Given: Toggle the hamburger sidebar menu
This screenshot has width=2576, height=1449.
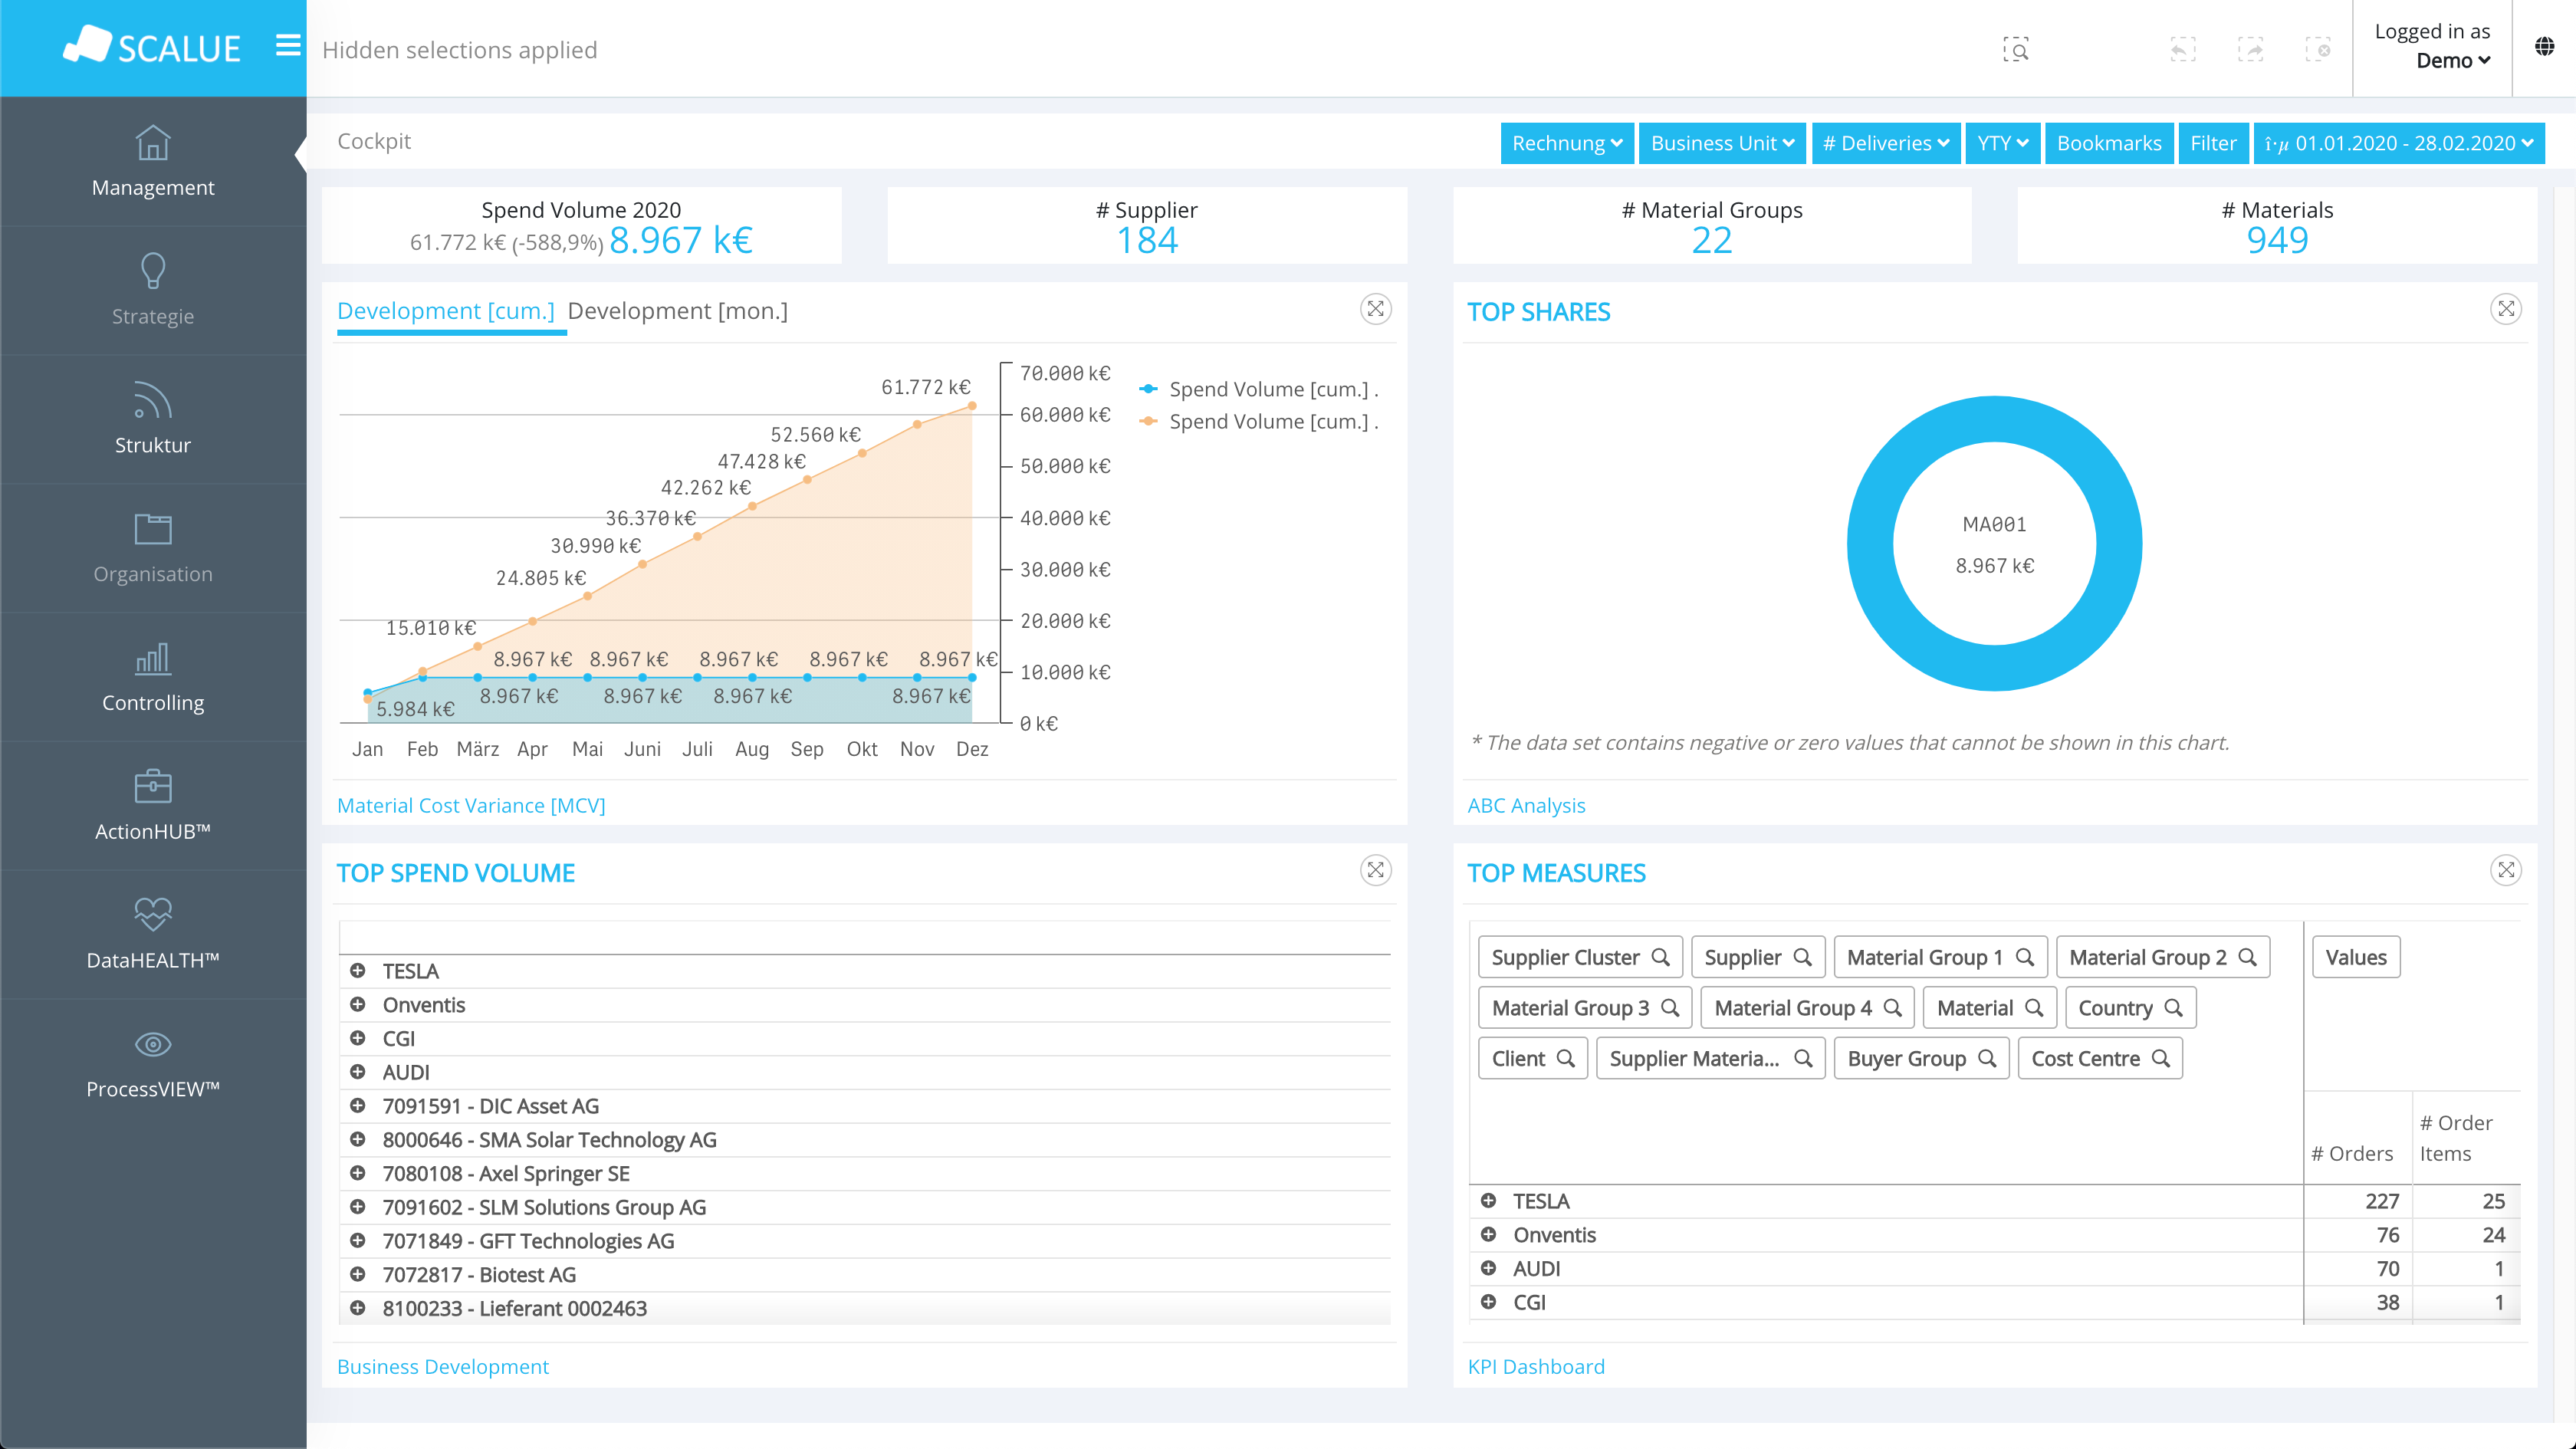Looking at the screenshot, I should tap(288, 46).
